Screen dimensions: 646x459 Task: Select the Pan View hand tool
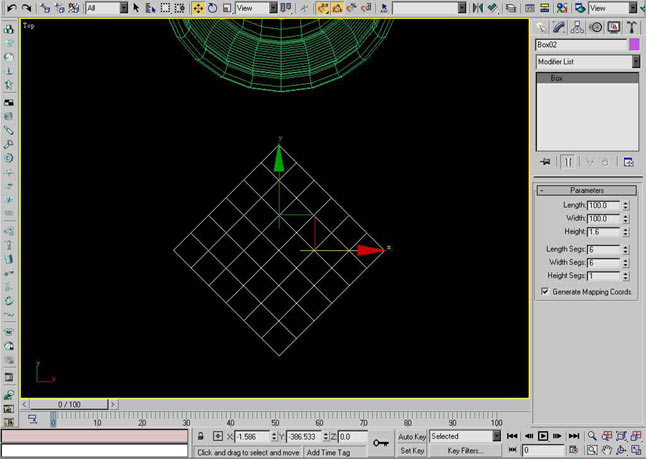(606, 450)
